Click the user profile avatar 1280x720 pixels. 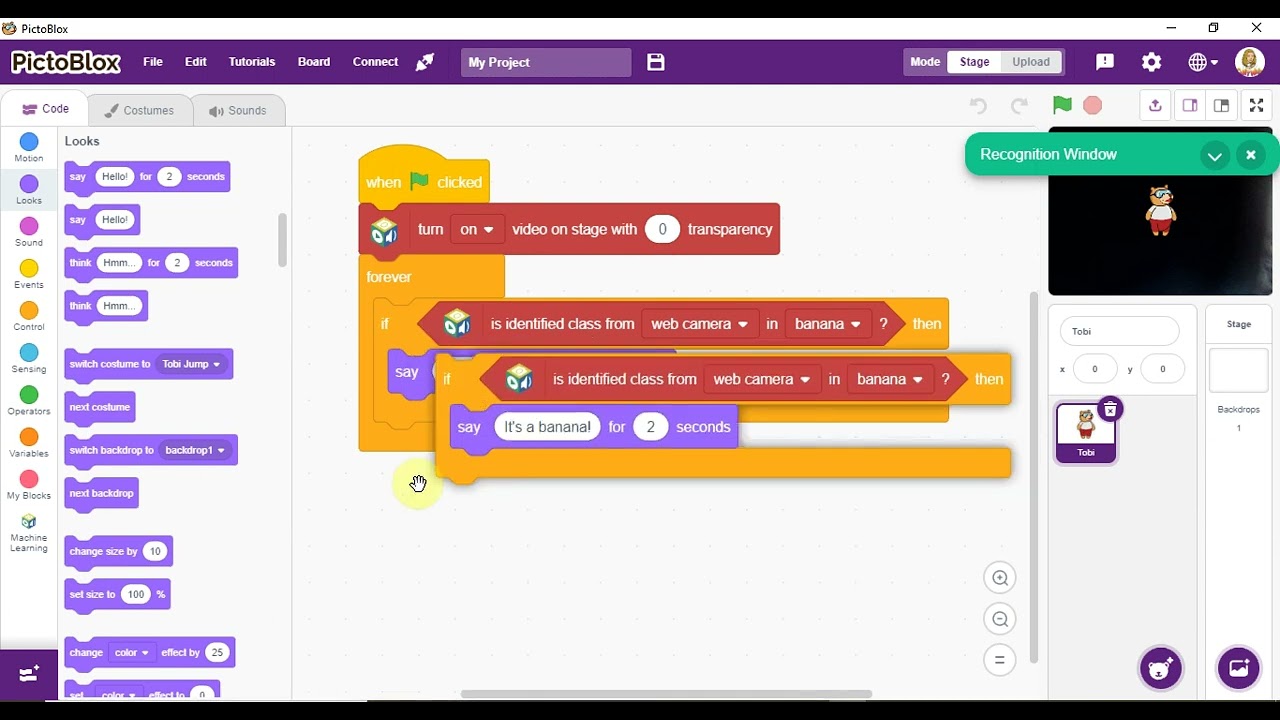1250,62
